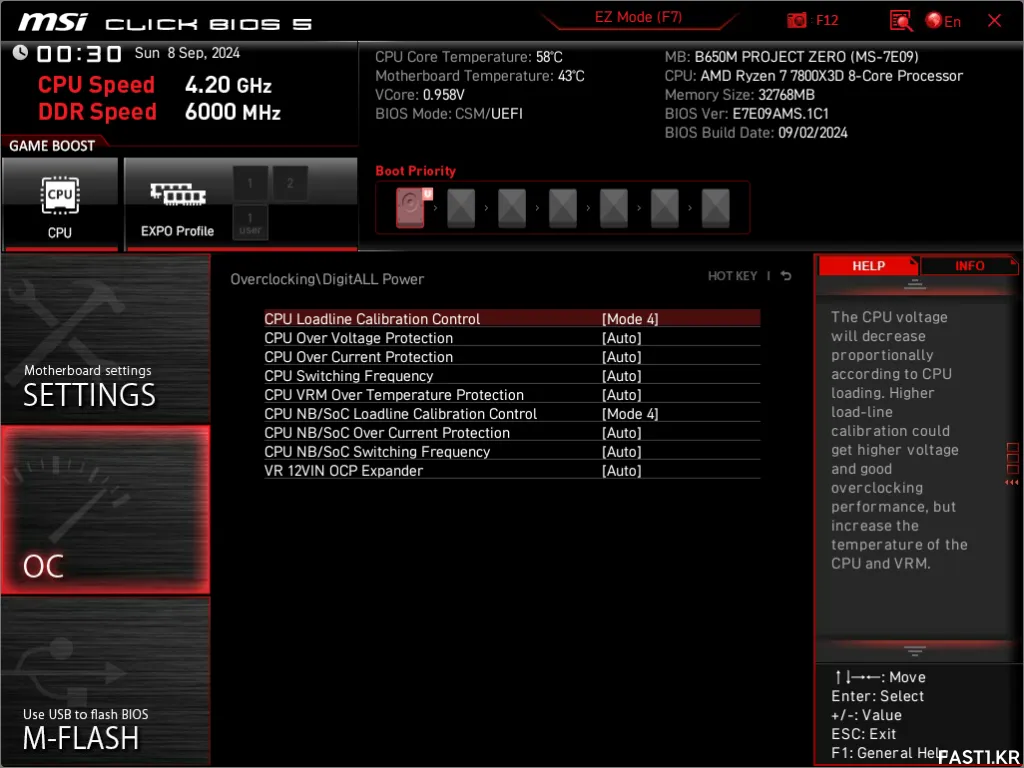Screen dimensions: 1024x768
Task: Open the BIOS search magnifier icon
Action: pos(901,21)
